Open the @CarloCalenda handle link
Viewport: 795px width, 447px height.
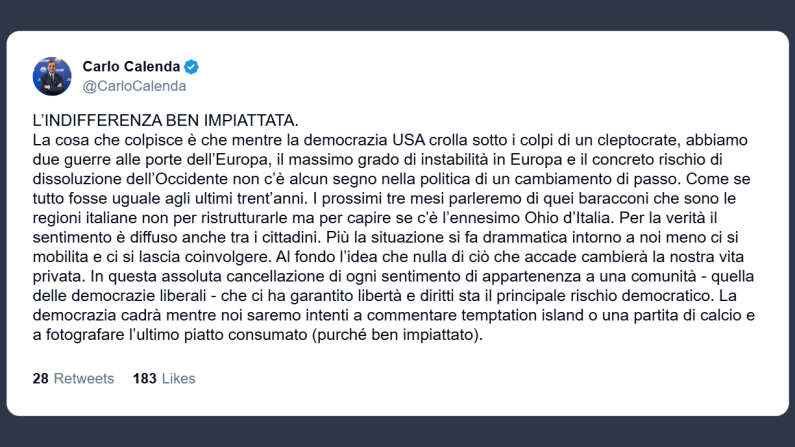click(x=134, y=86)
